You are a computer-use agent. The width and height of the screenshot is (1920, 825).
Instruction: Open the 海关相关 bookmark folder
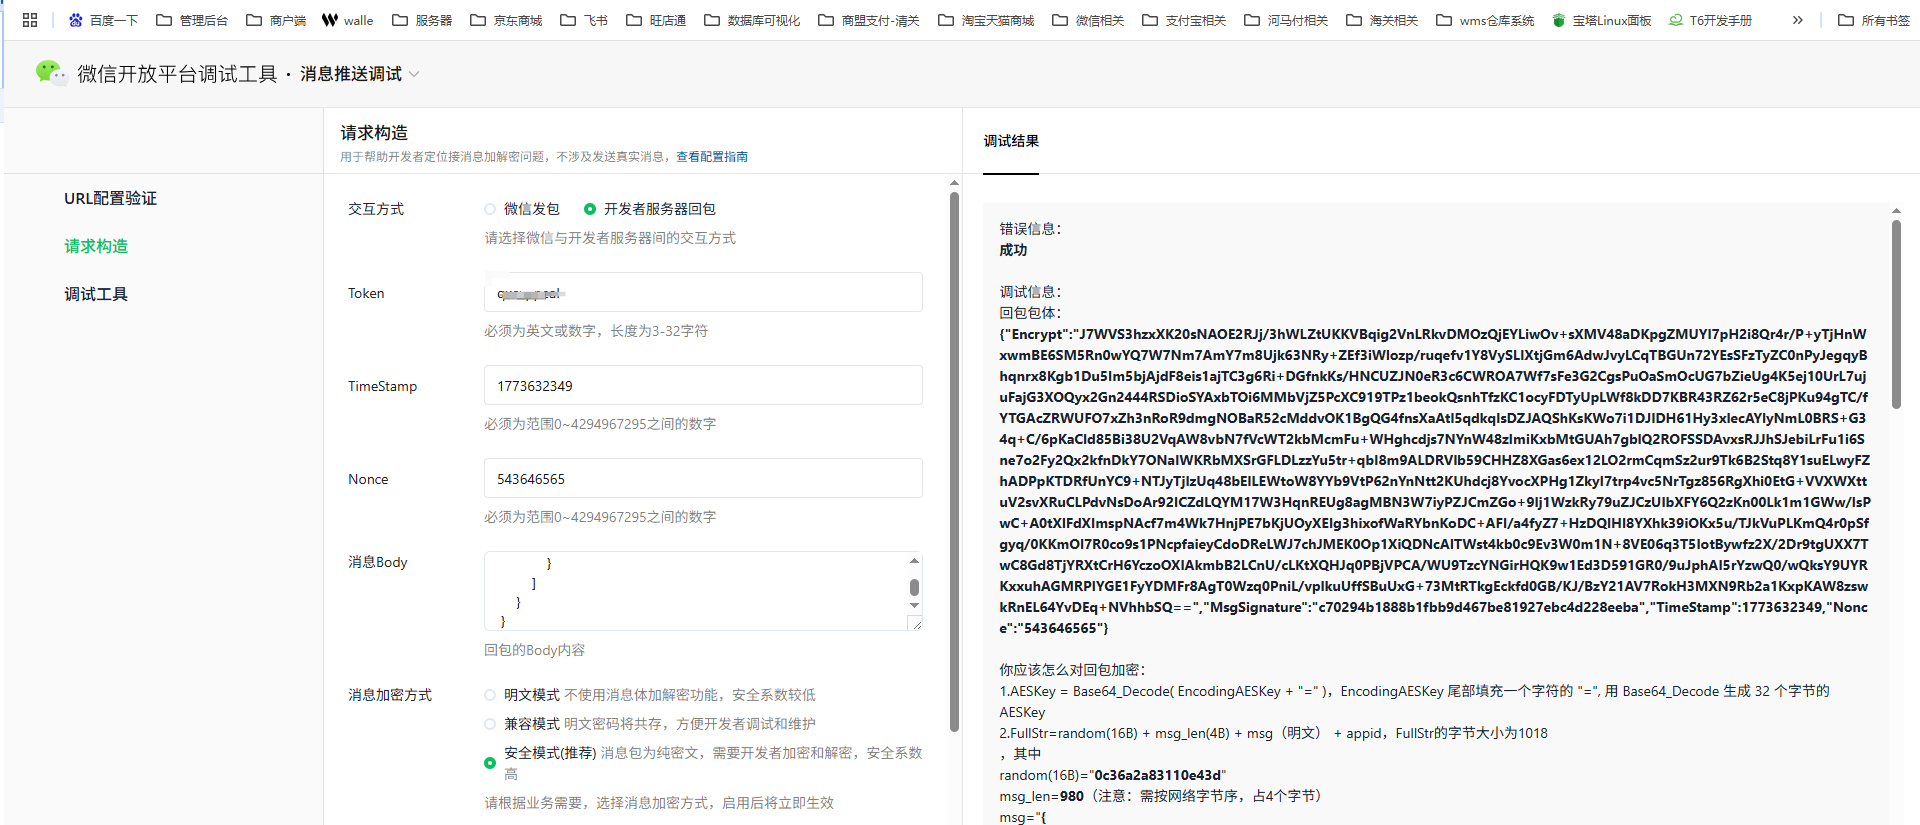pyautogui.click(x=1382, y=20)
